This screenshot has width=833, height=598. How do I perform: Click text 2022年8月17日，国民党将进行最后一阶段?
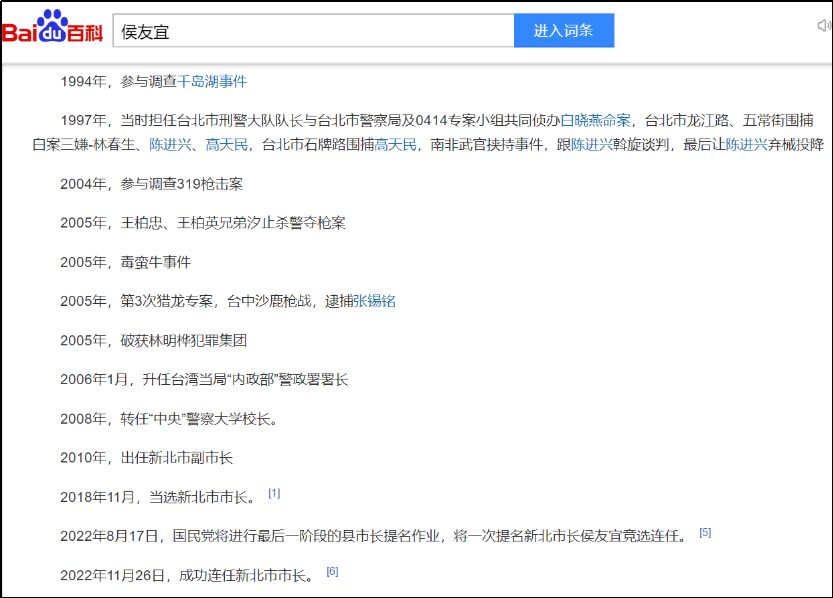193,536
